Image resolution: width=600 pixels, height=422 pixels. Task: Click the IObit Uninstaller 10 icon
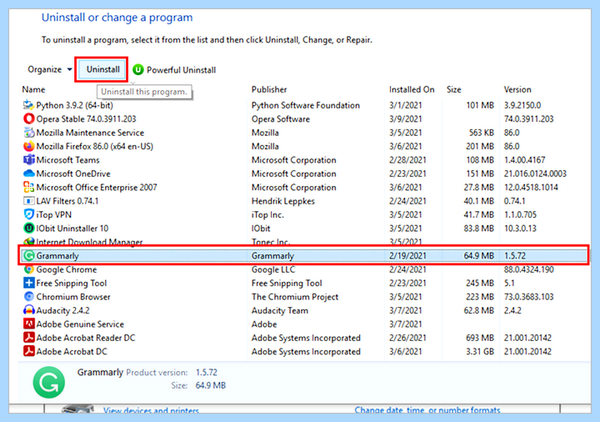point(29,228)
